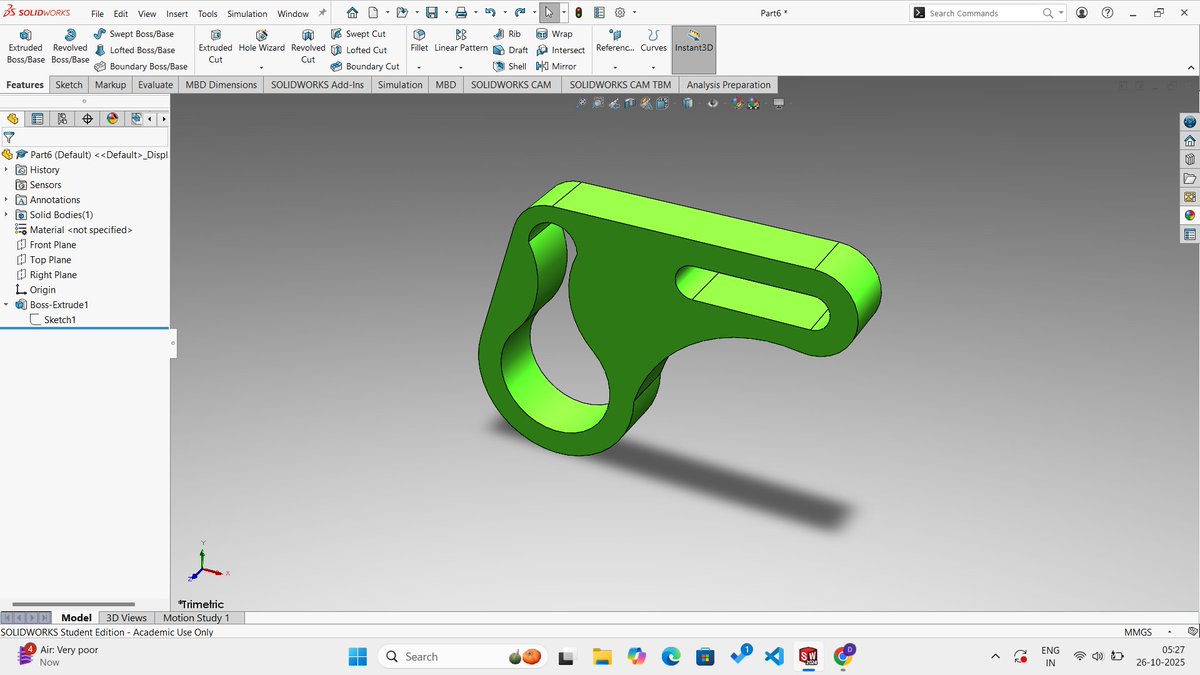Image resolution: width=1200 pixels, height=675 pixels.
Task: Select the Linear Pattern tool
Action: (x=461, y=41)
